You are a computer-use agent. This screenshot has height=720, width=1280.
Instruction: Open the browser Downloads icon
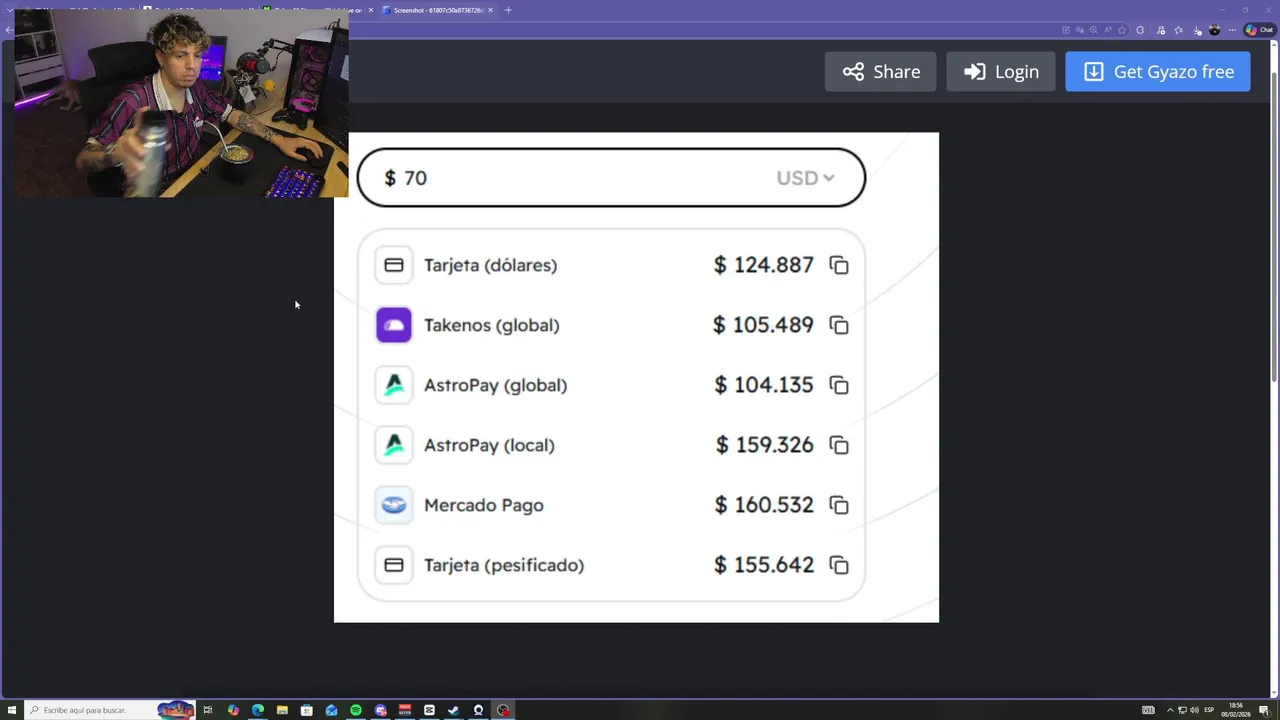click(1196, 30)
